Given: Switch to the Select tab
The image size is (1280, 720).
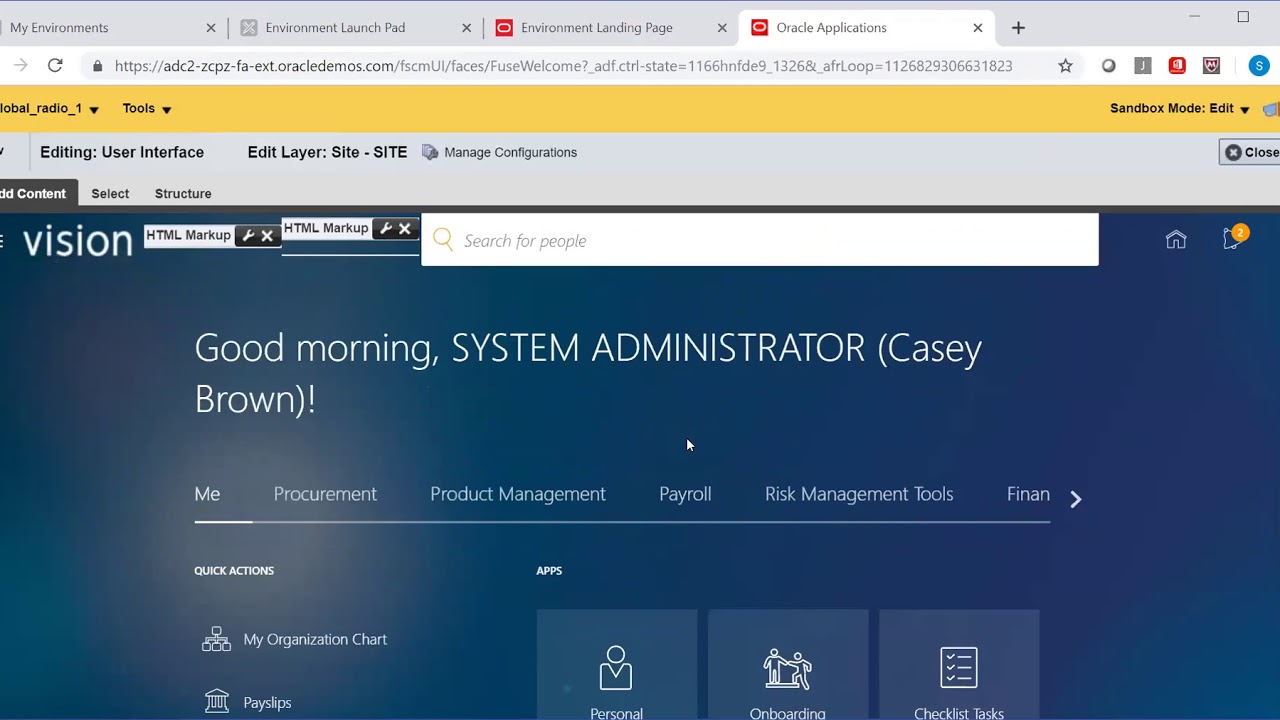Looking at the screenshot, I should point(110,194).
